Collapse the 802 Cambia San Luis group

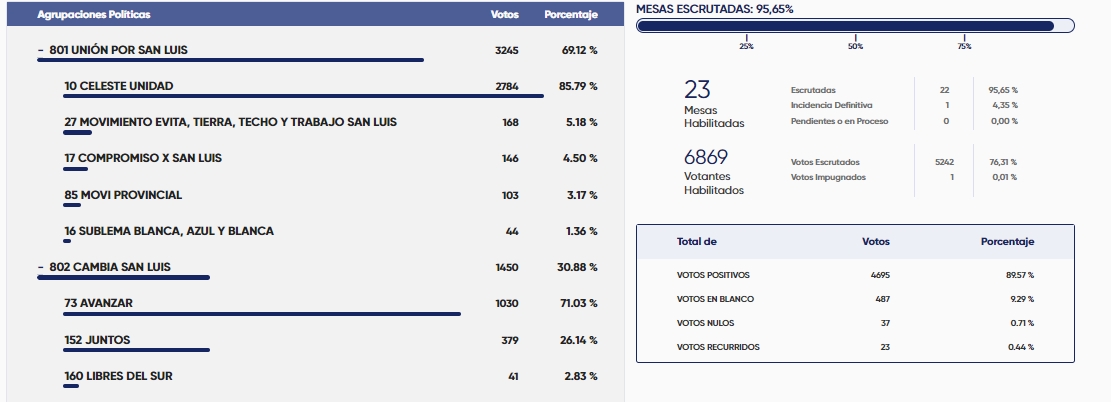coord(40,267)
